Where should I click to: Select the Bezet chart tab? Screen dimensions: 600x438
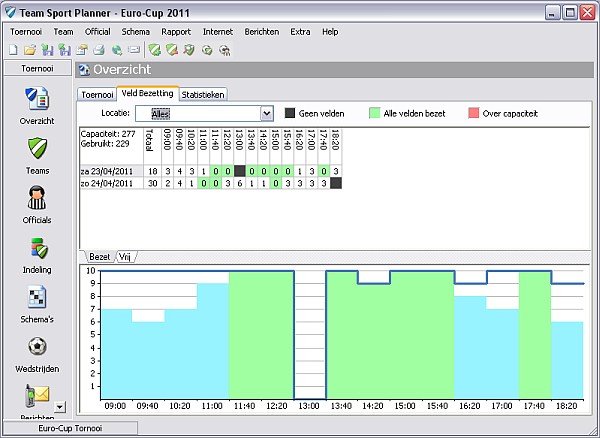click(x=99, y=257)
